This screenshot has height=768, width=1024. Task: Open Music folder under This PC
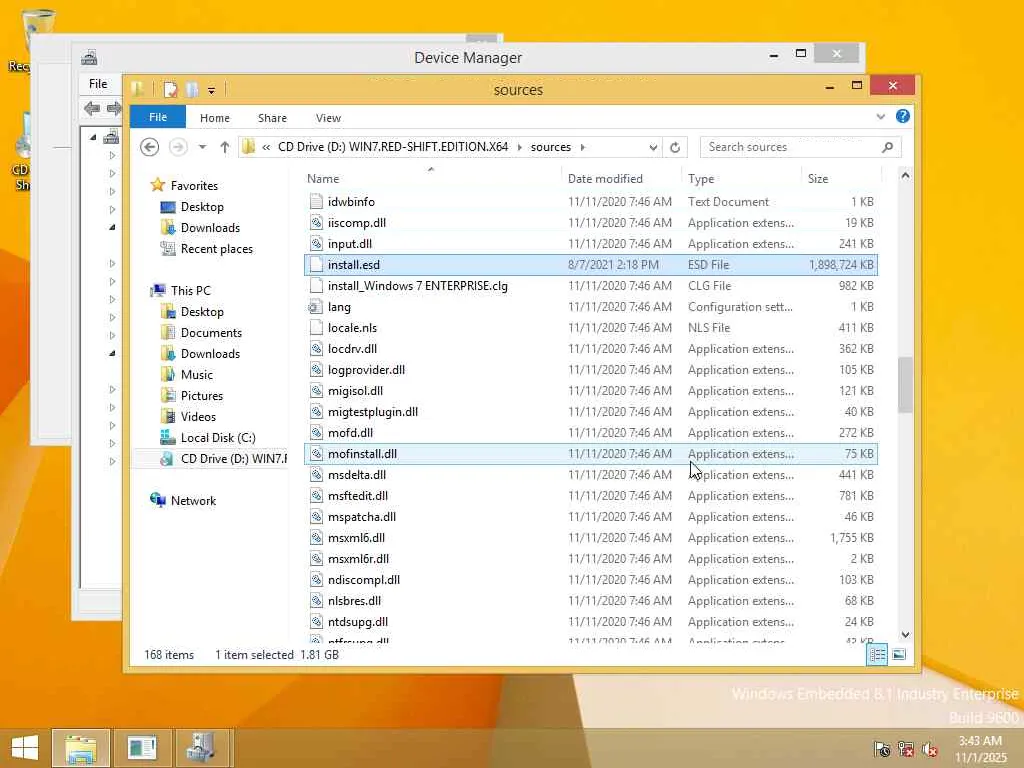click(197, 374)
